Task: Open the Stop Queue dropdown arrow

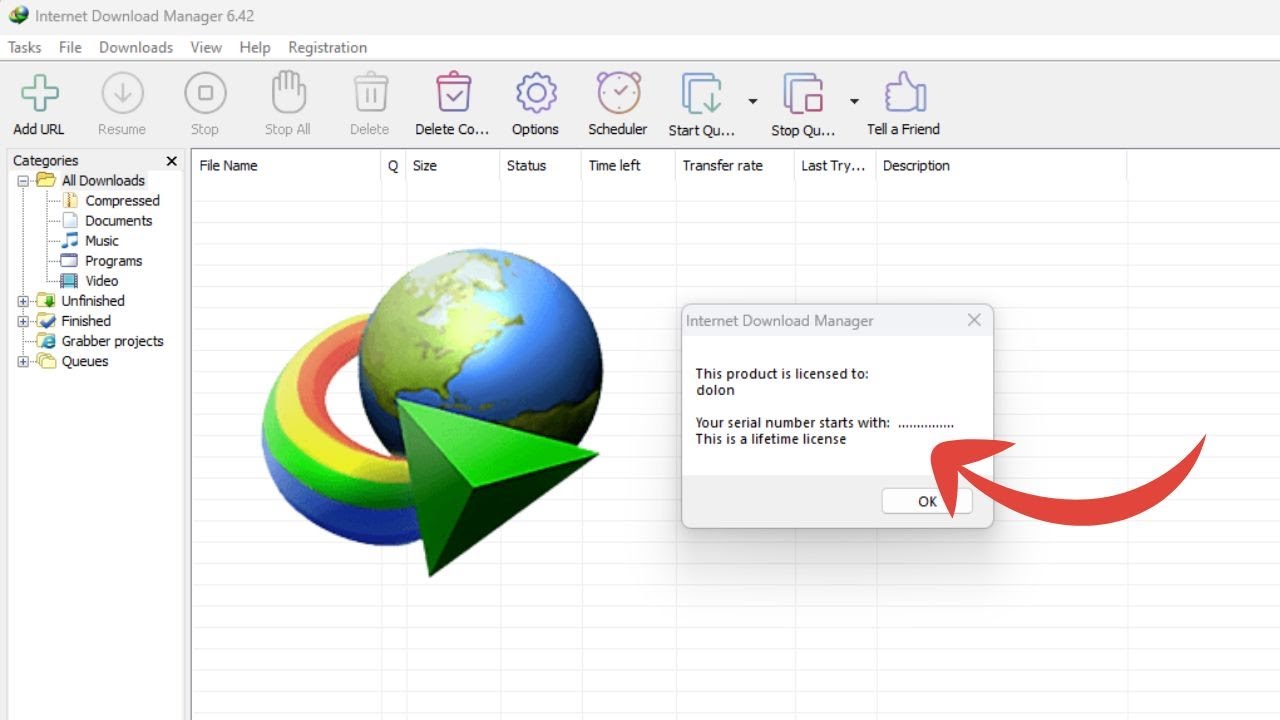Action: click(x=854, y=101)
